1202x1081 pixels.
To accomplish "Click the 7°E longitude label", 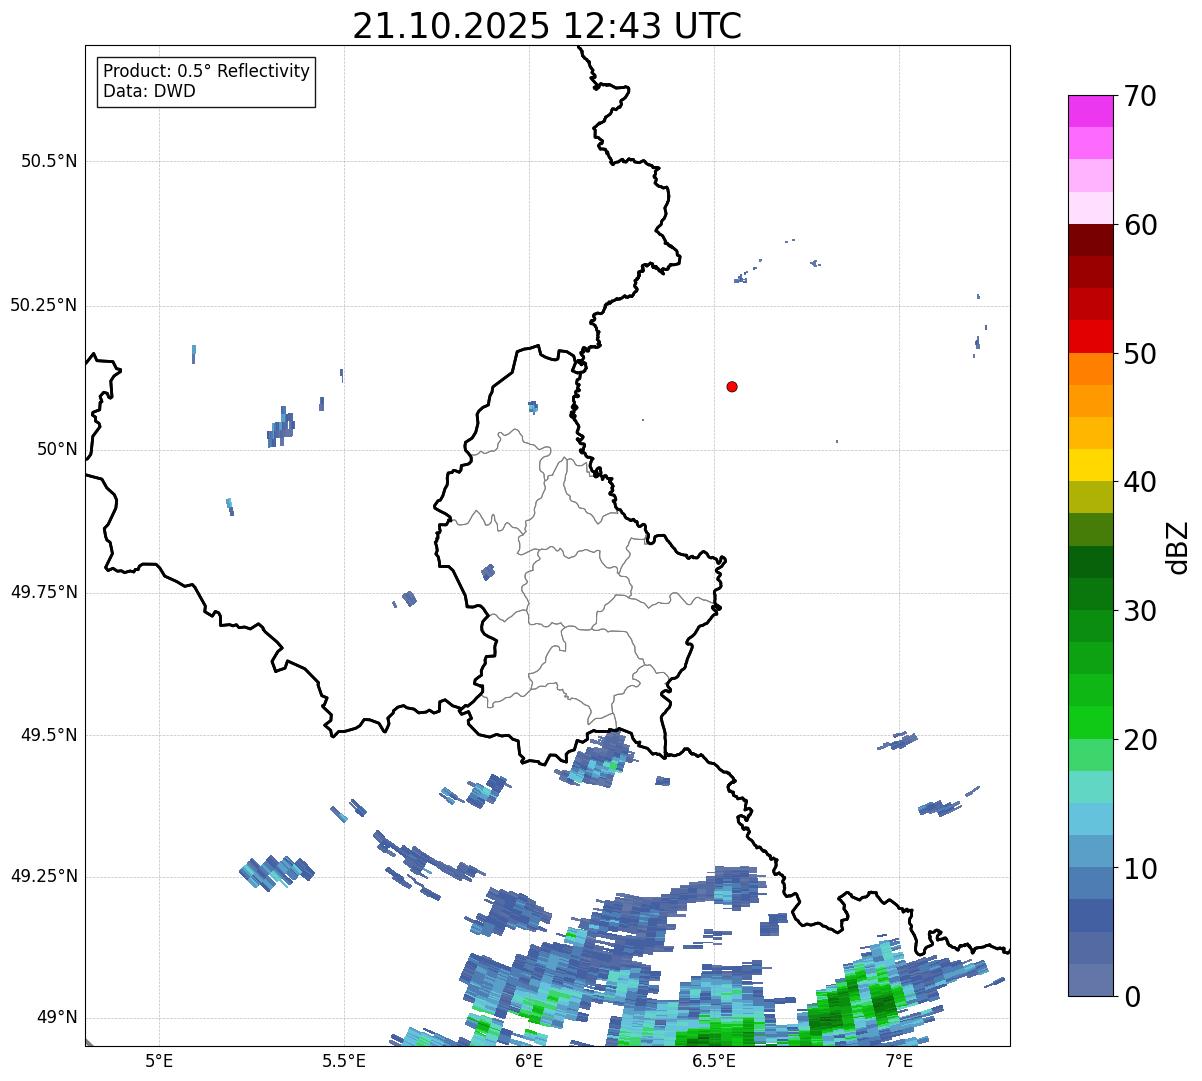I will [900, 1060].
